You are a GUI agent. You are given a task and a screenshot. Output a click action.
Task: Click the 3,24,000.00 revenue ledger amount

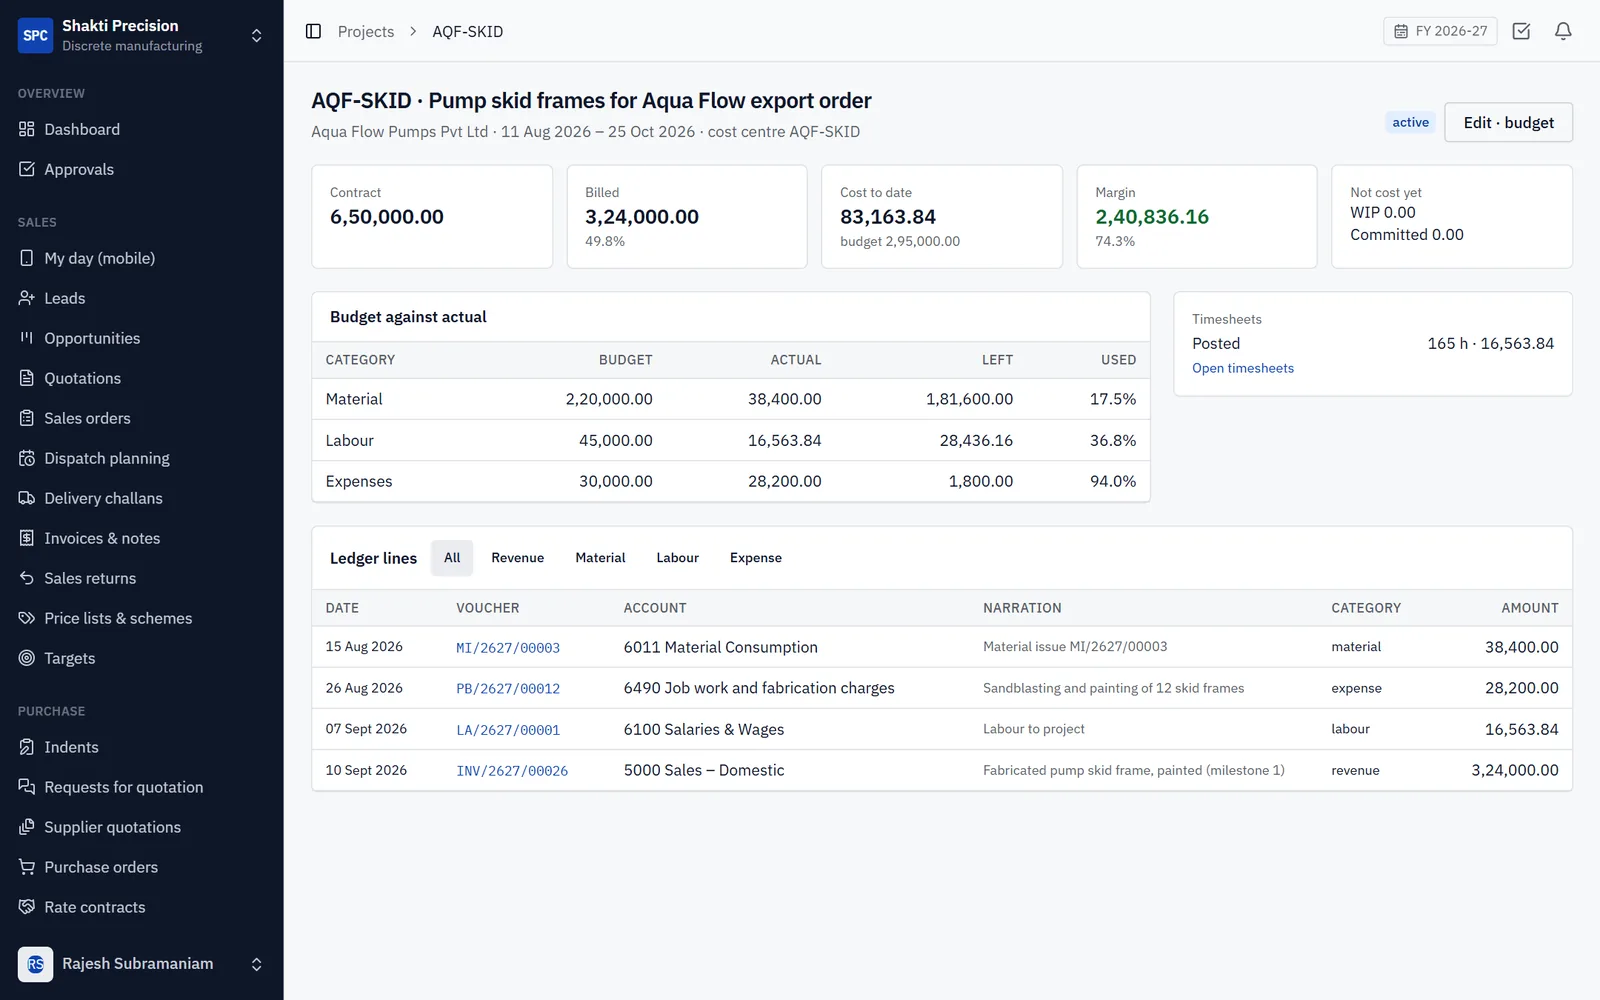coord(1515,770)
